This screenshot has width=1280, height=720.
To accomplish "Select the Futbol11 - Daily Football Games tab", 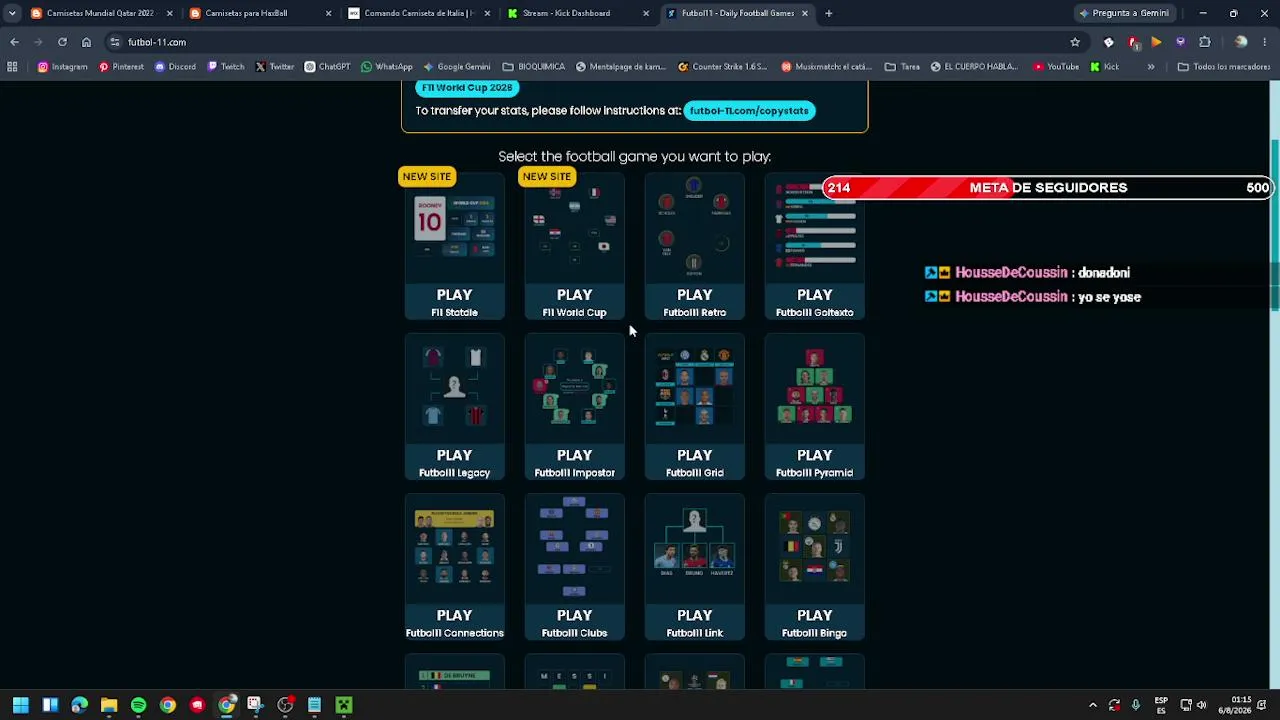I will pyautogui.click(x=736, y=13).
